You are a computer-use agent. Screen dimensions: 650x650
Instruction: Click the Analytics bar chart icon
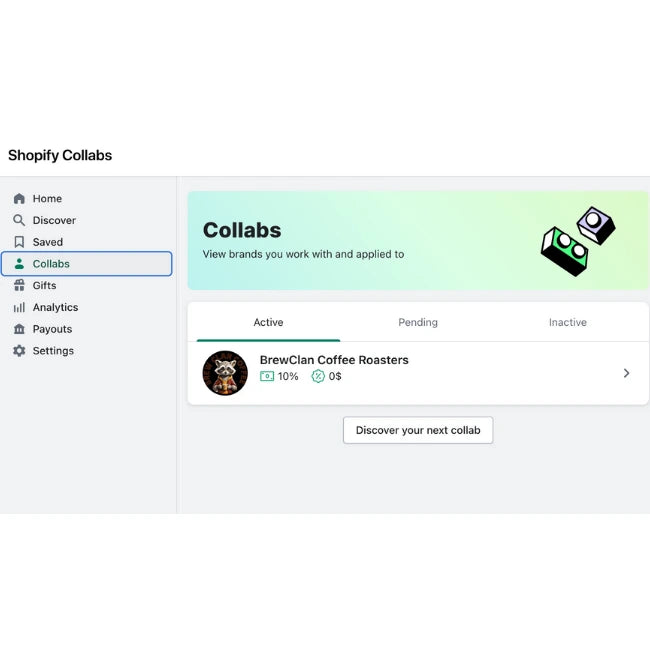coord(19,307)
